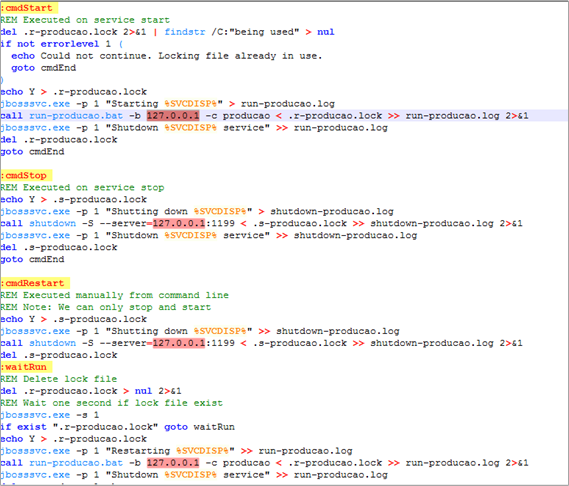This screenshot has height=486, width=569.
Task: Click the red pipe symbol before findstr
Action: (155, 32)
